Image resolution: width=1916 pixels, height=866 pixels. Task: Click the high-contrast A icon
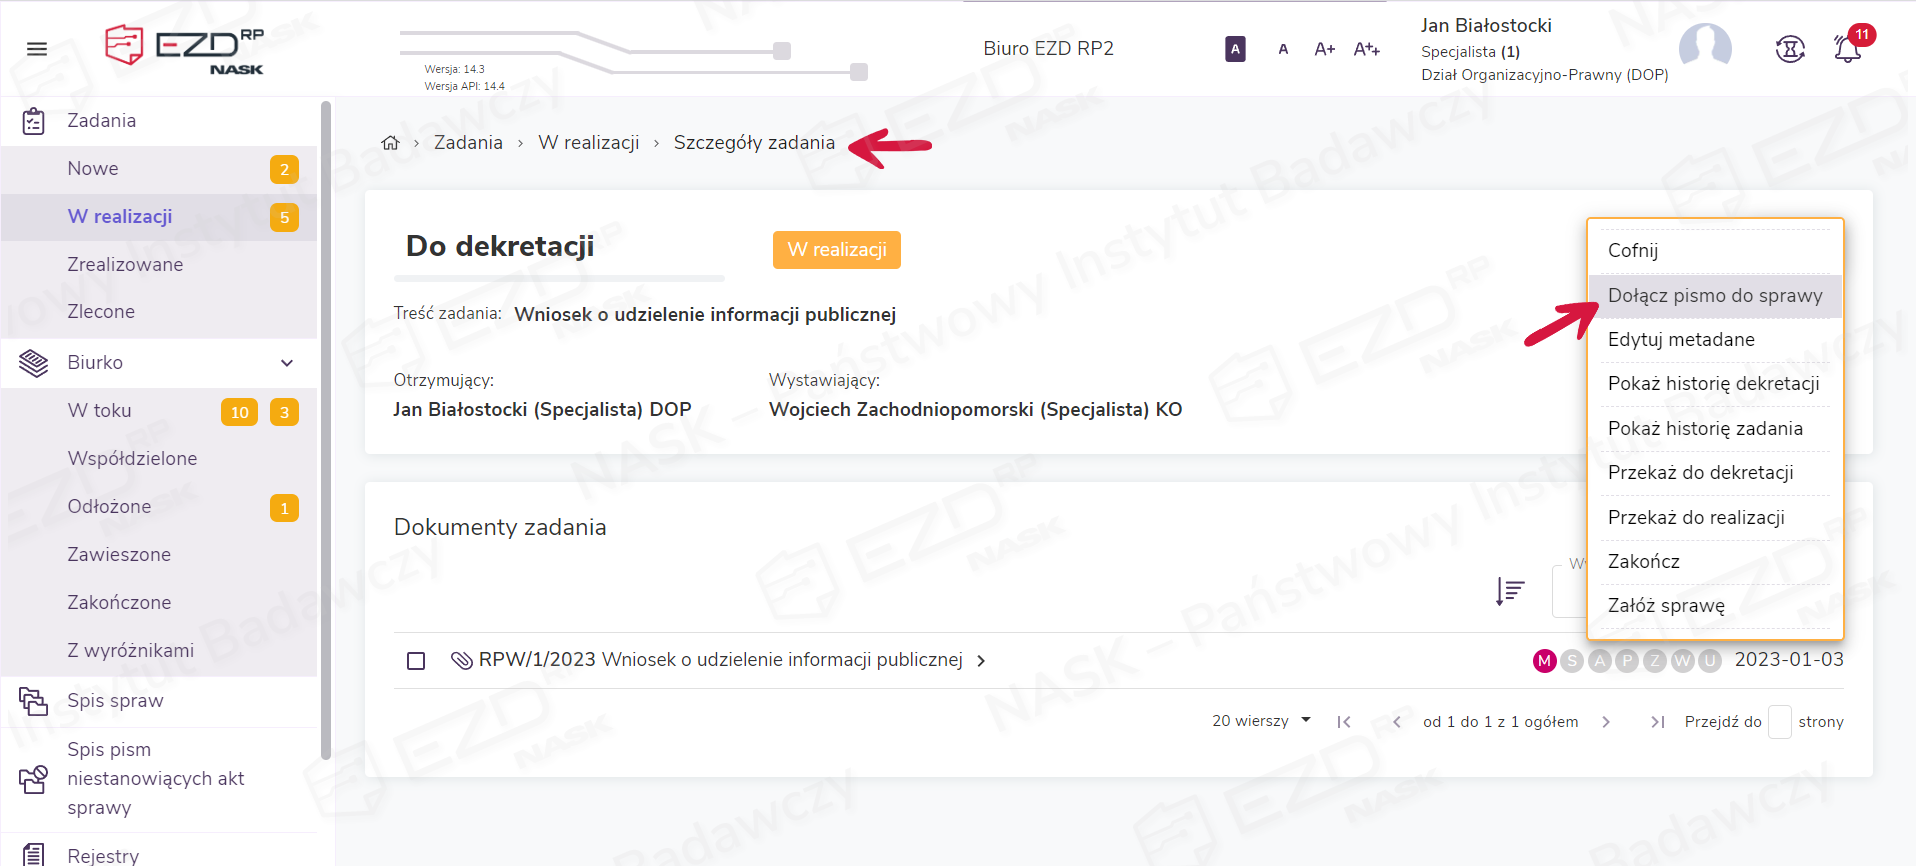1235,49
